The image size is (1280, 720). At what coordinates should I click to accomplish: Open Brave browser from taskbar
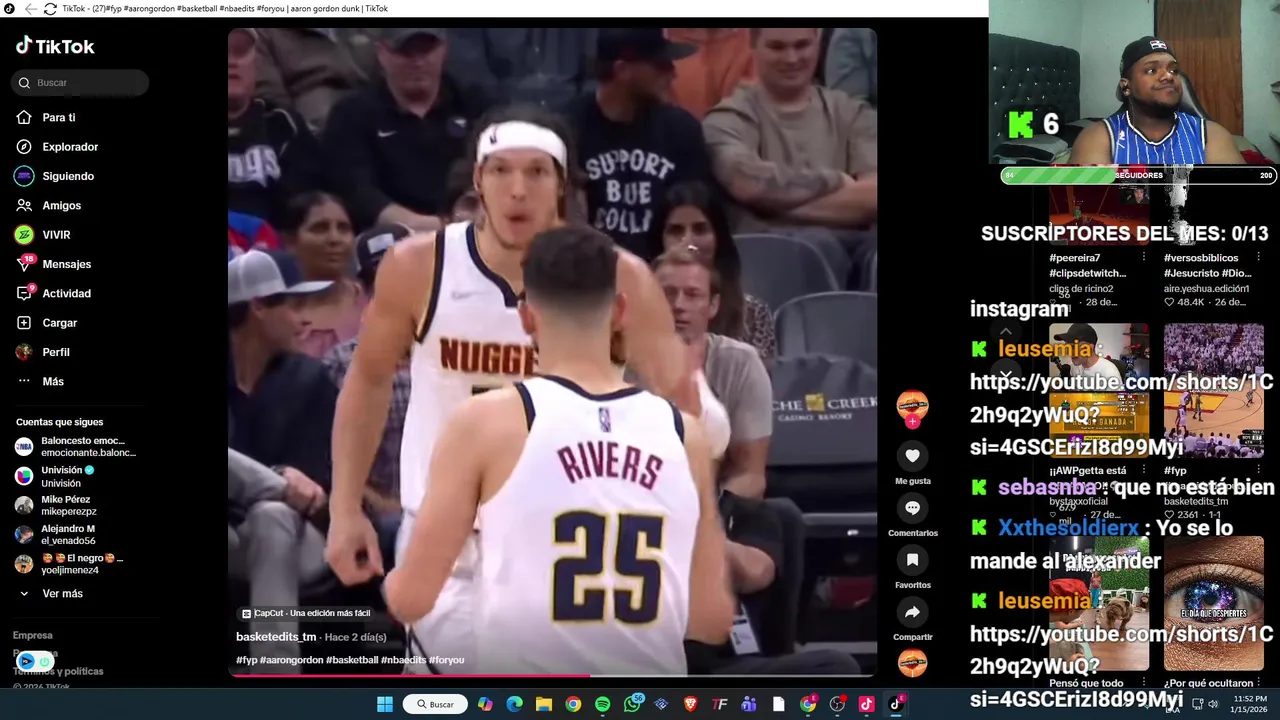690,704
